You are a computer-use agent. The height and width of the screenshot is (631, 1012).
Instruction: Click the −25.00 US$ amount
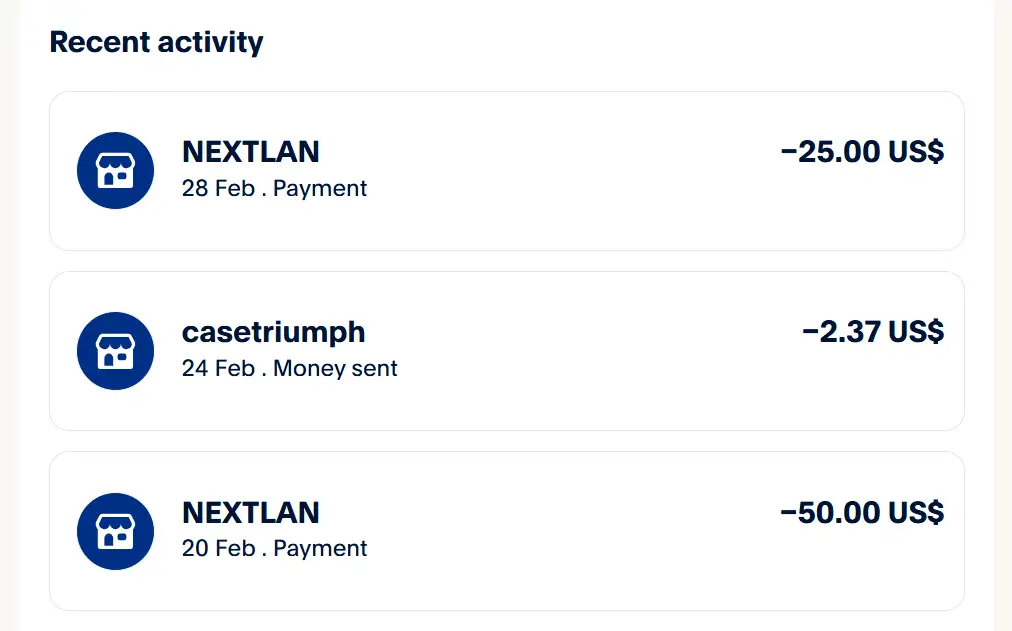(x=861, y=152)
